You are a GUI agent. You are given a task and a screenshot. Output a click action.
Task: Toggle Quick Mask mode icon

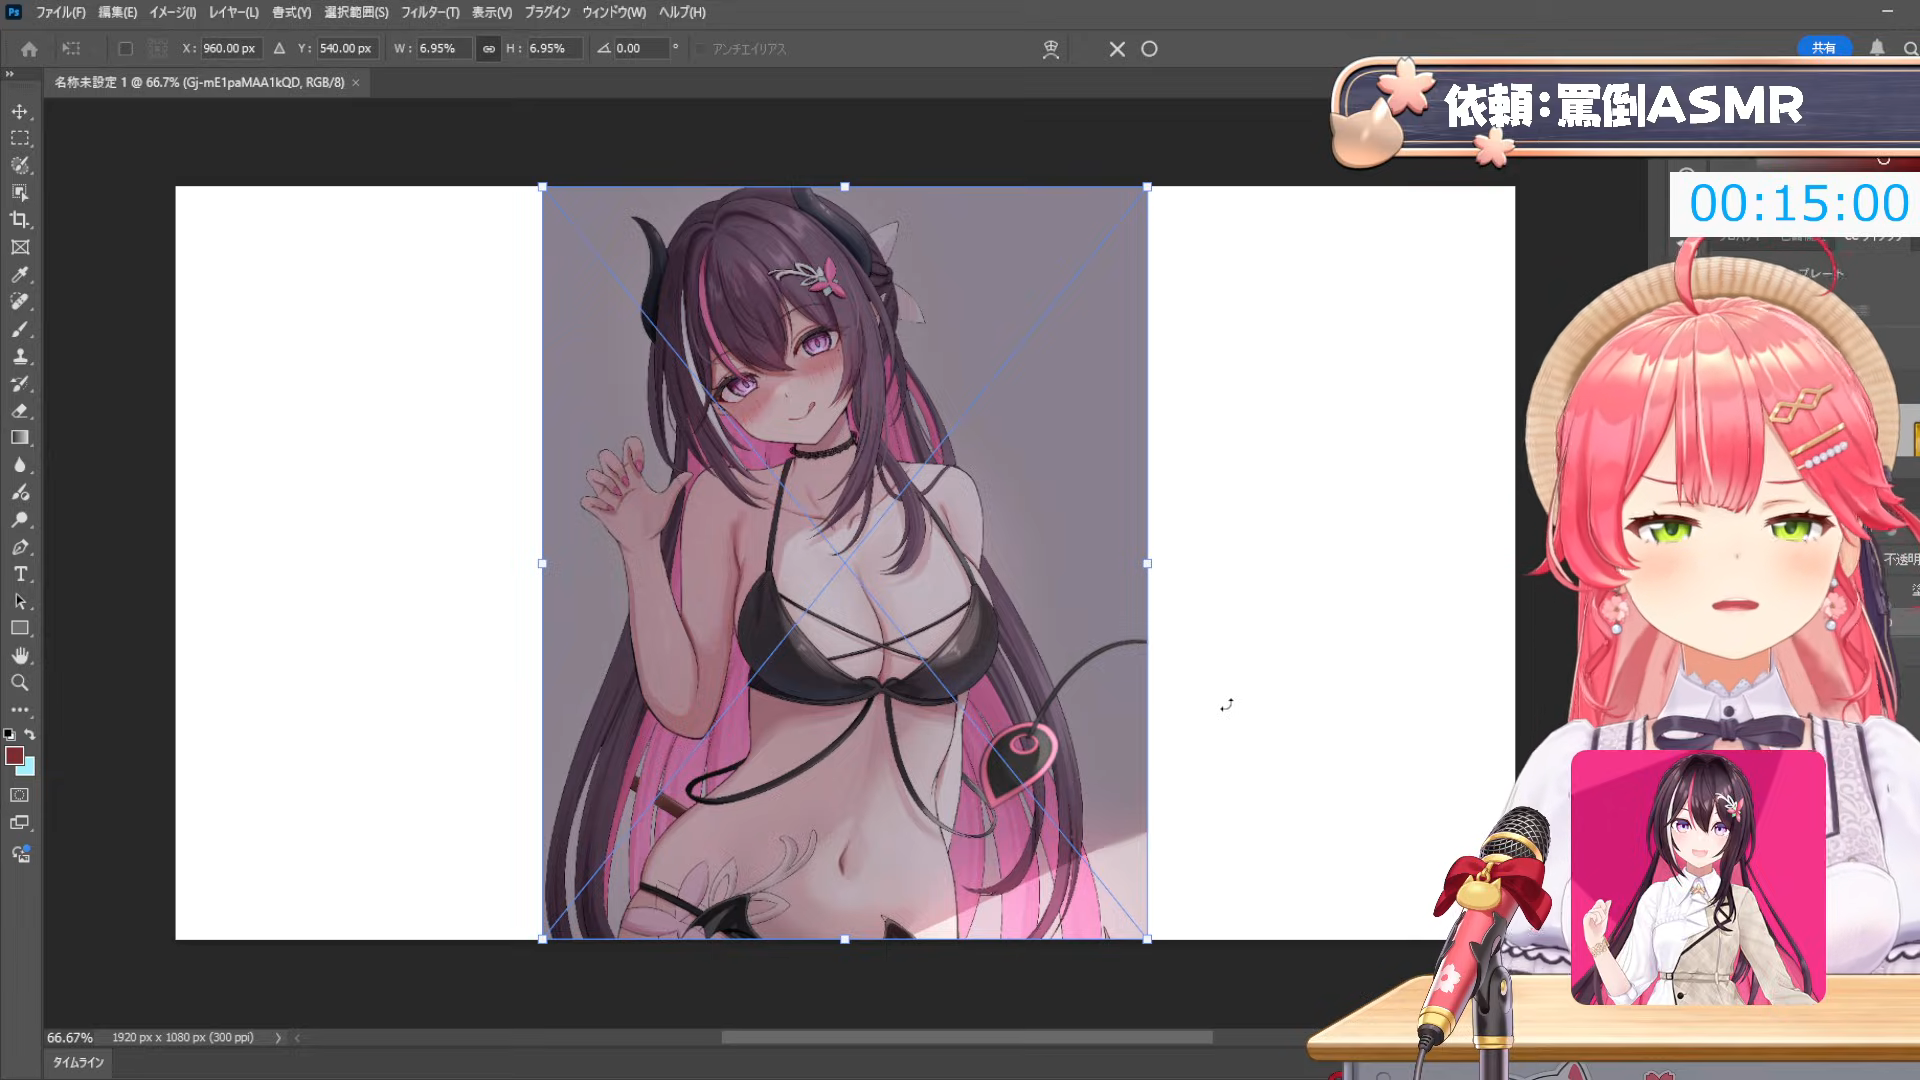click(19, 796)
